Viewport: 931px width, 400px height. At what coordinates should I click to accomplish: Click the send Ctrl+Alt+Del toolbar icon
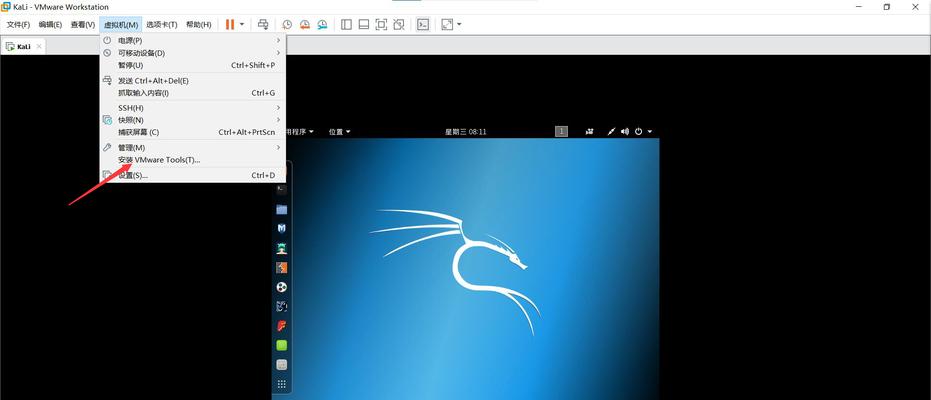263,24
